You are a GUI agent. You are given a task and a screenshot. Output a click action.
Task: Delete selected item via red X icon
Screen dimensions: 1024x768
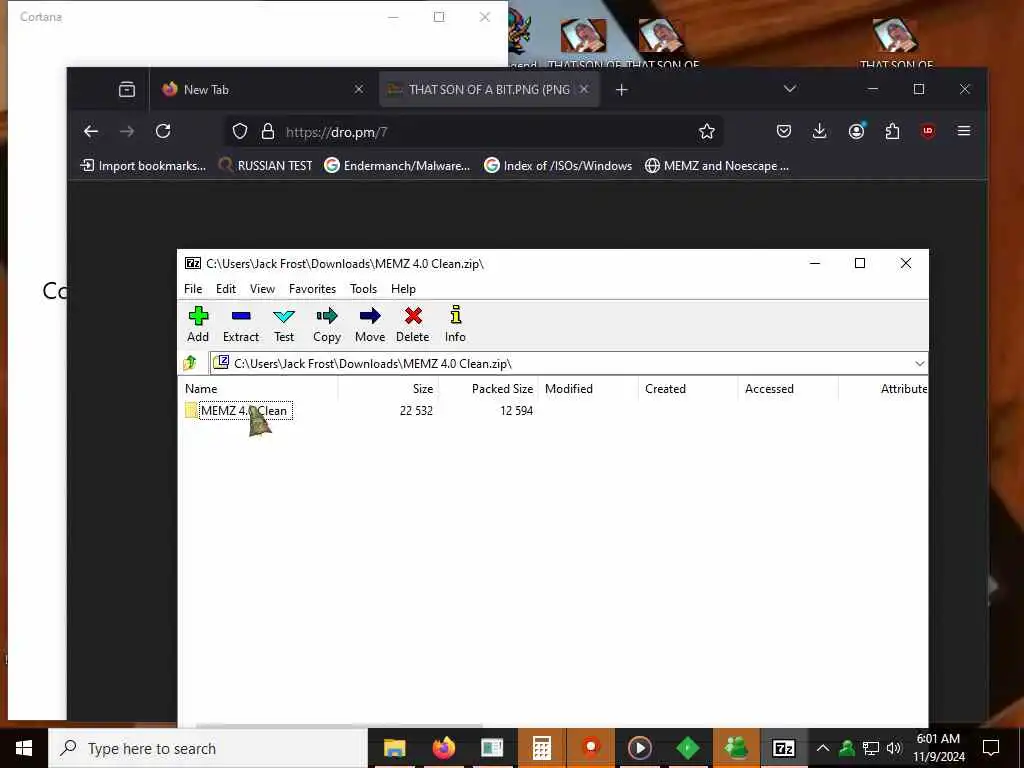[413, 324]
